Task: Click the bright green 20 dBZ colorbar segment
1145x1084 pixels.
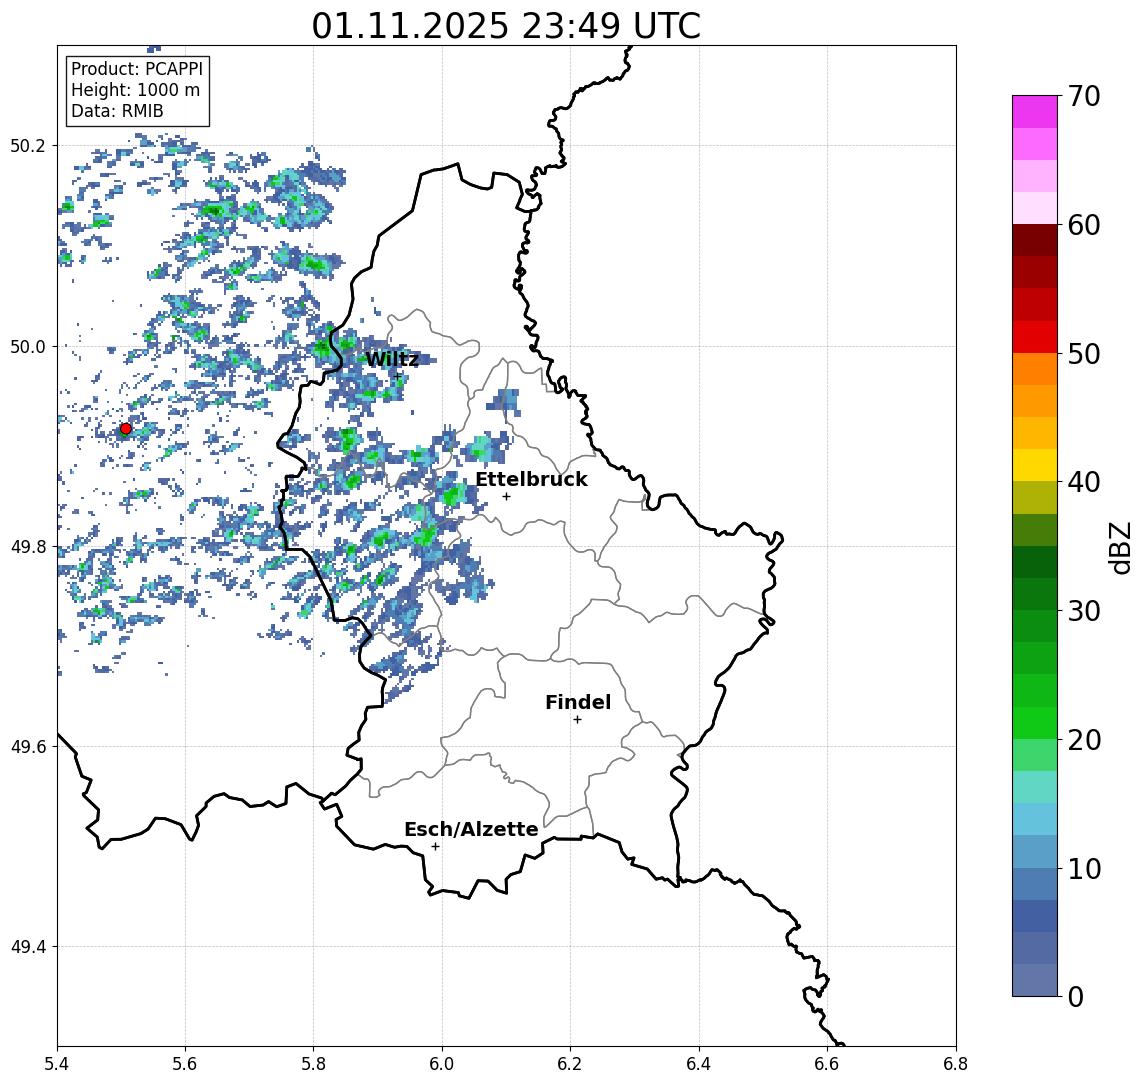Action: point(1035,722)
